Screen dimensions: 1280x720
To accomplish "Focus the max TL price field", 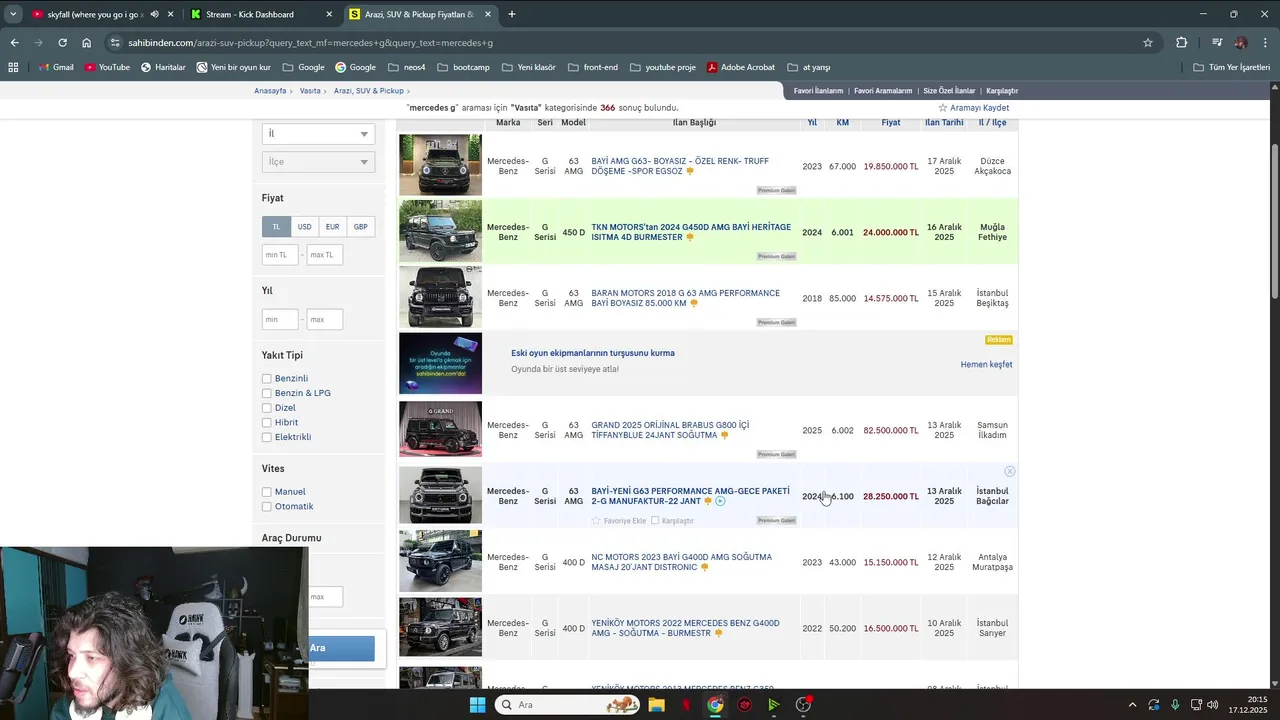I will pos(325,255).
